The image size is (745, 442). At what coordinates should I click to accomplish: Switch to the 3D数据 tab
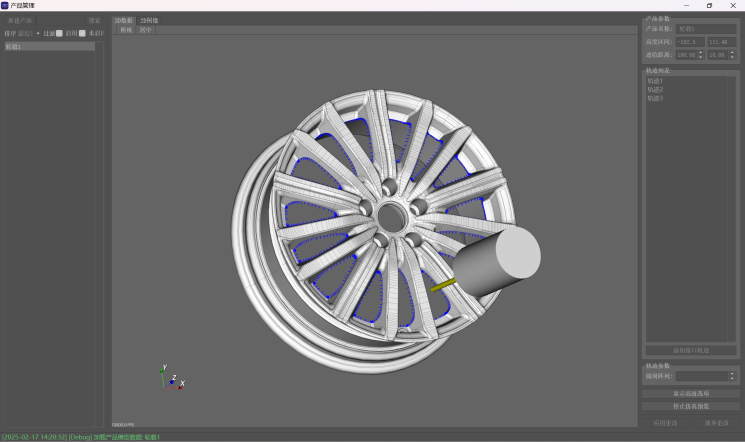[124, 20]
